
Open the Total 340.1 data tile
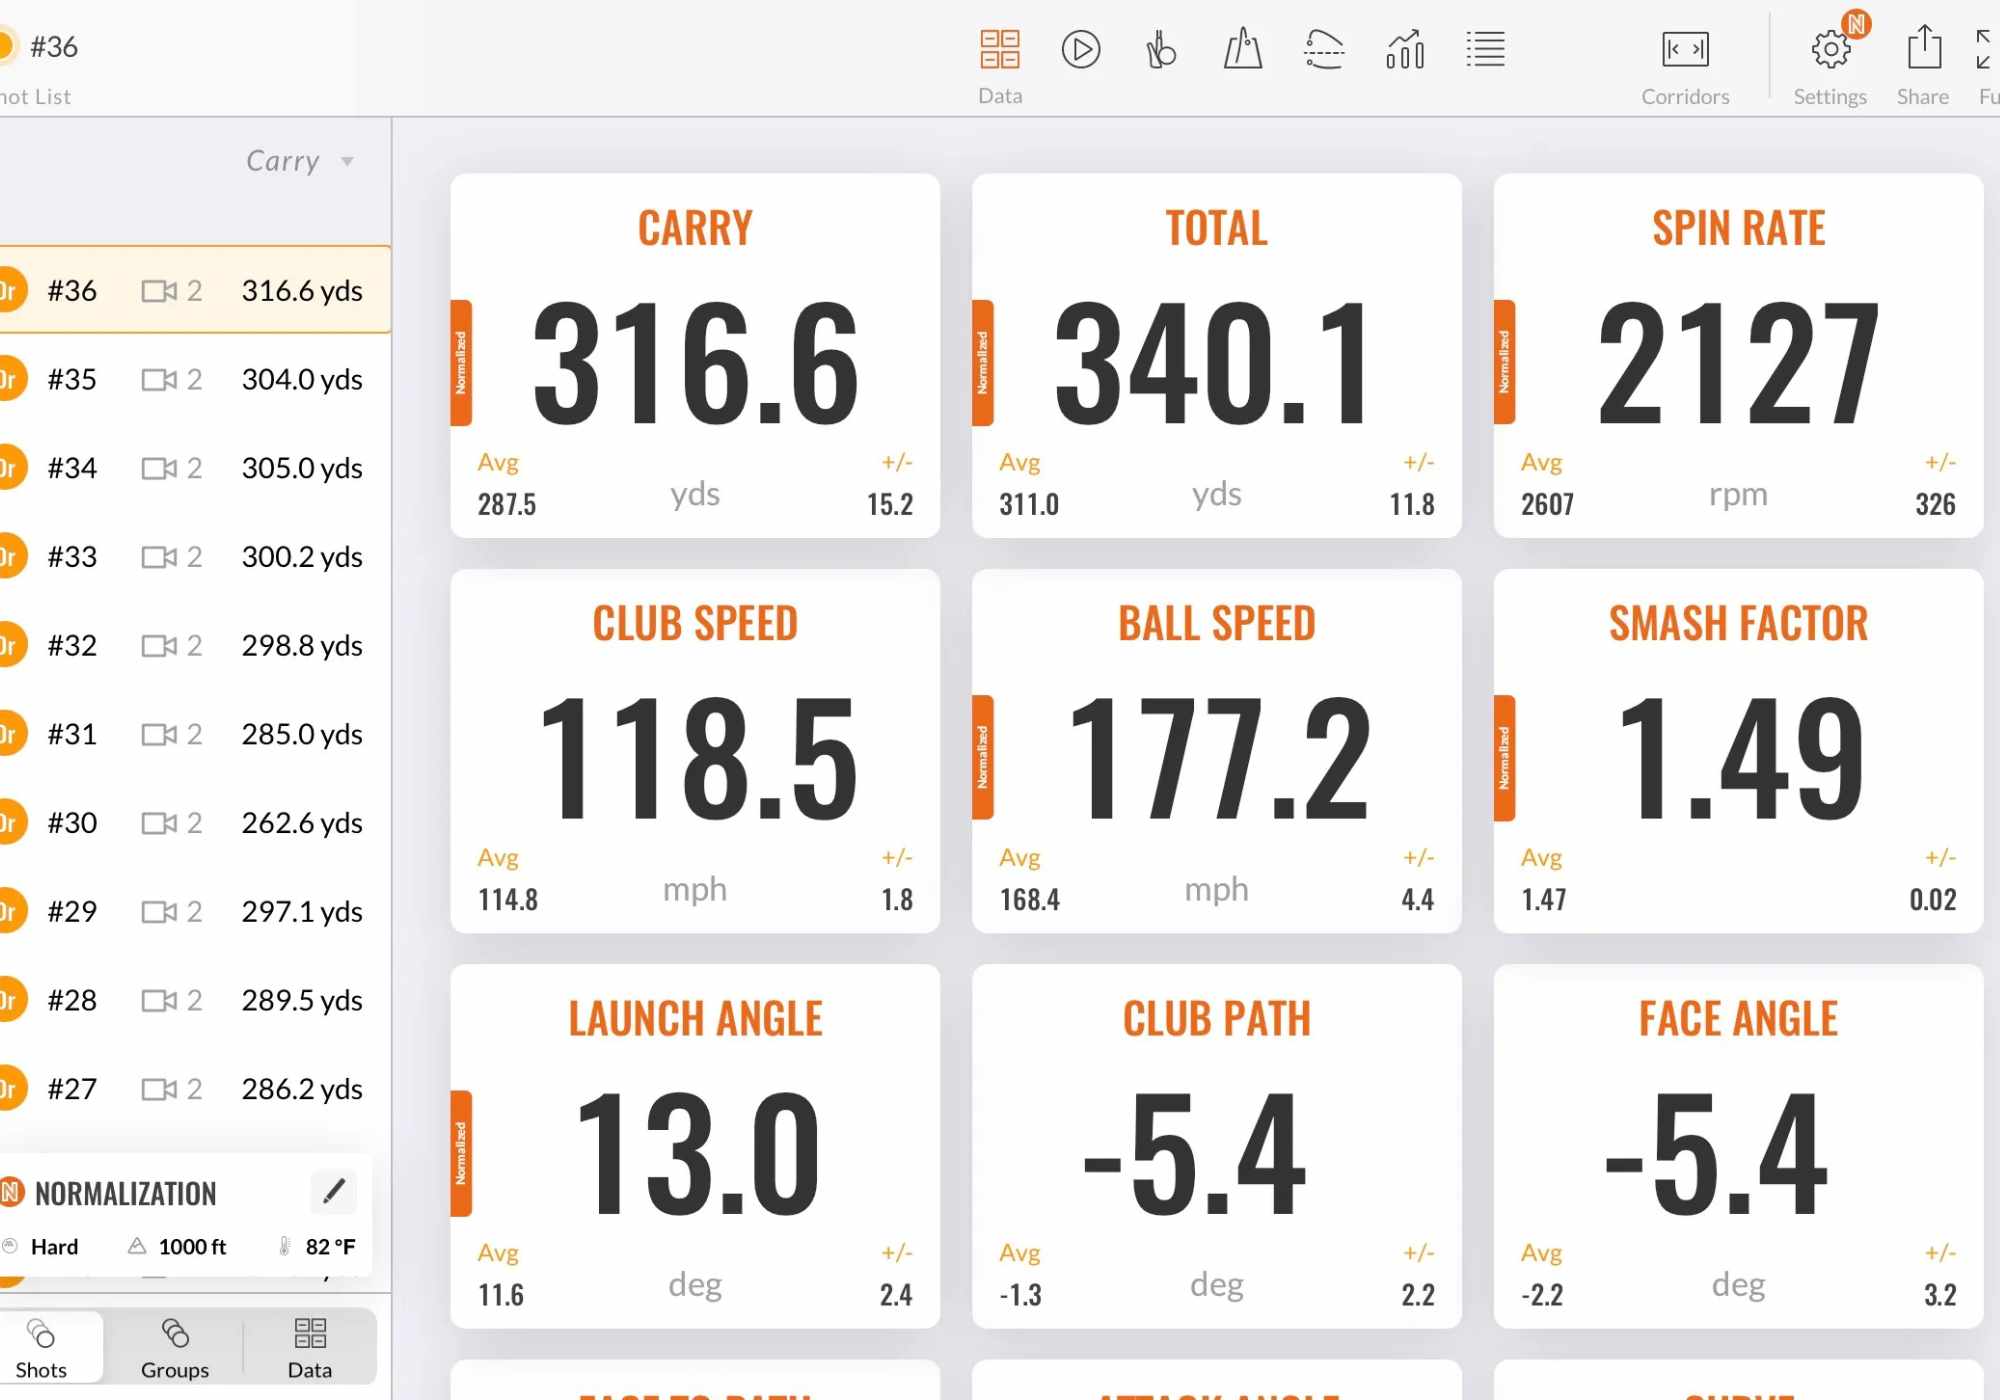click(x=1217, y=356)
